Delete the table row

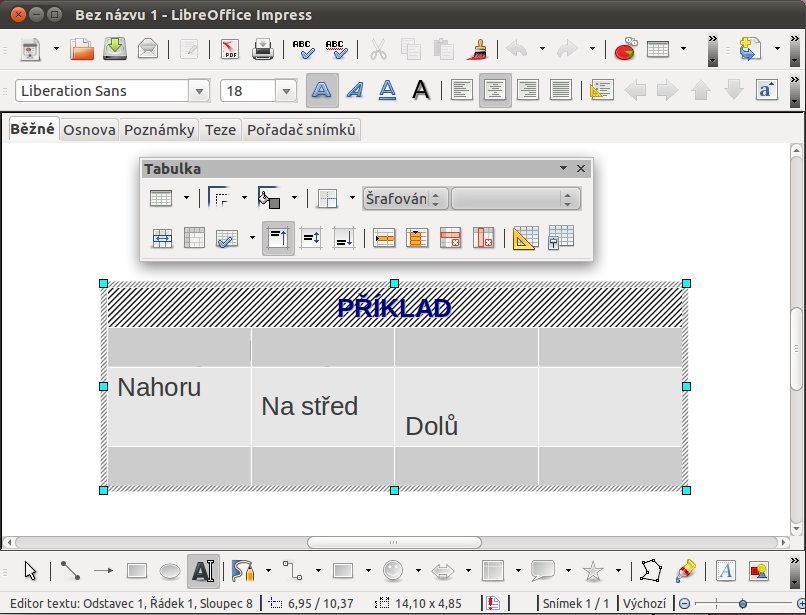click(450, 239)
